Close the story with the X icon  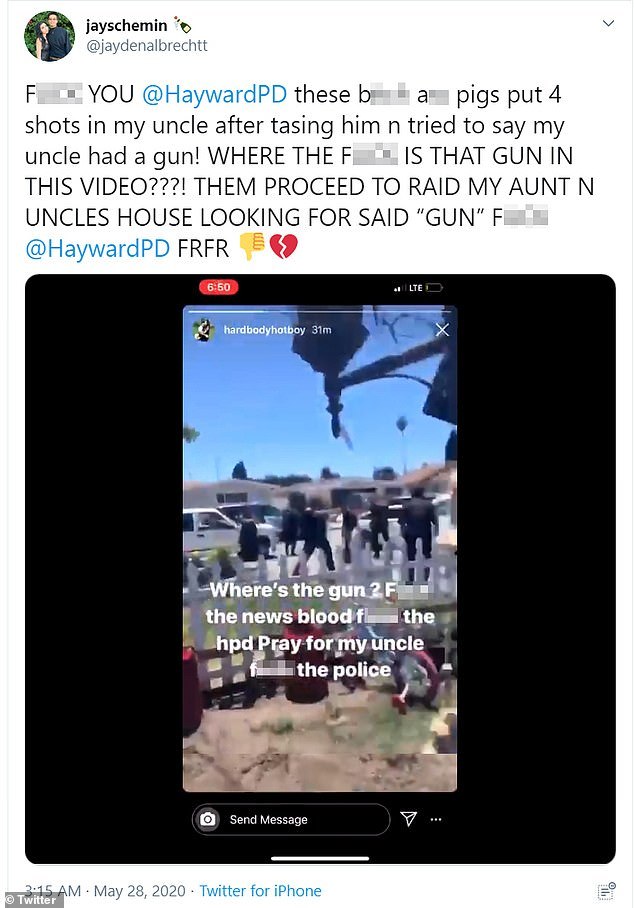pyautogui.click(x=442, y=329)
